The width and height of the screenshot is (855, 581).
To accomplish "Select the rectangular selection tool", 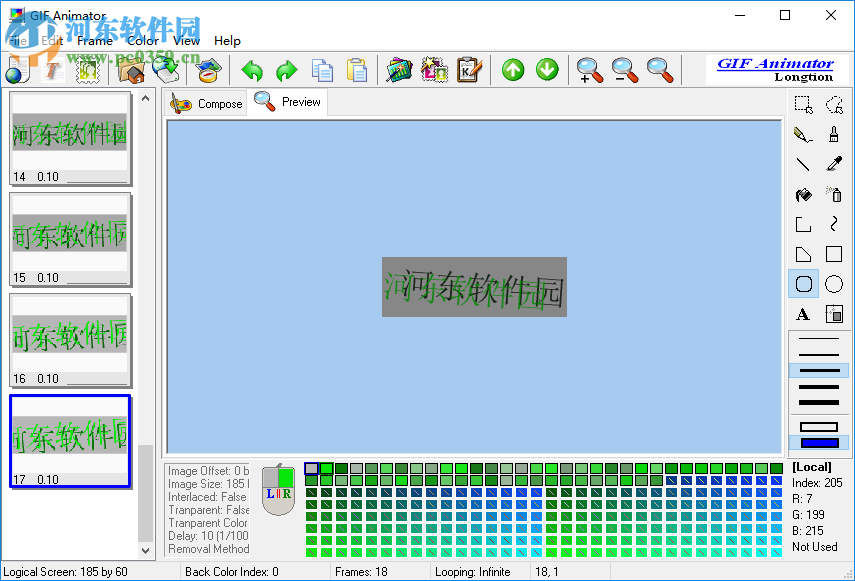I will (x=802, y=104).
